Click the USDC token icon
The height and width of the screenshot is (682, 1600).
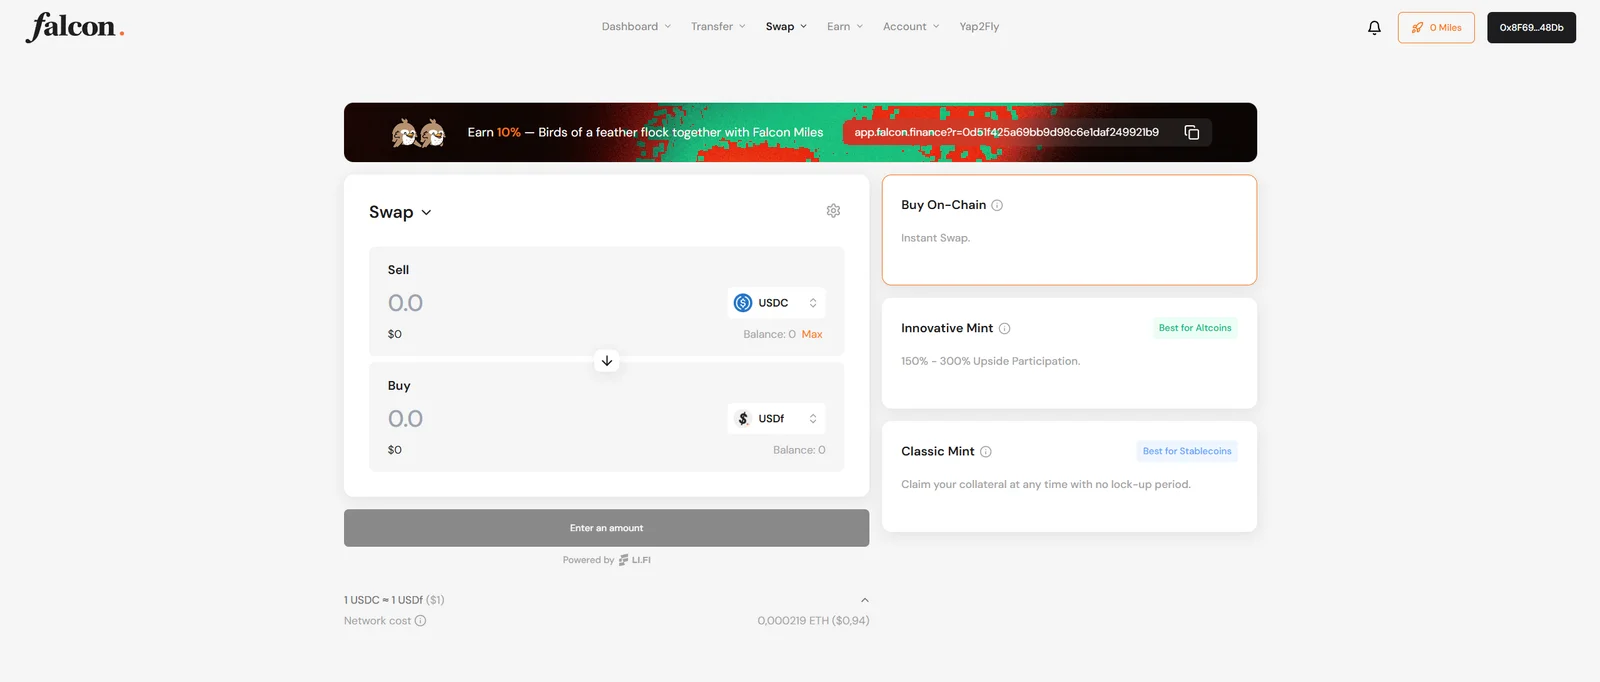pos(743,303)
